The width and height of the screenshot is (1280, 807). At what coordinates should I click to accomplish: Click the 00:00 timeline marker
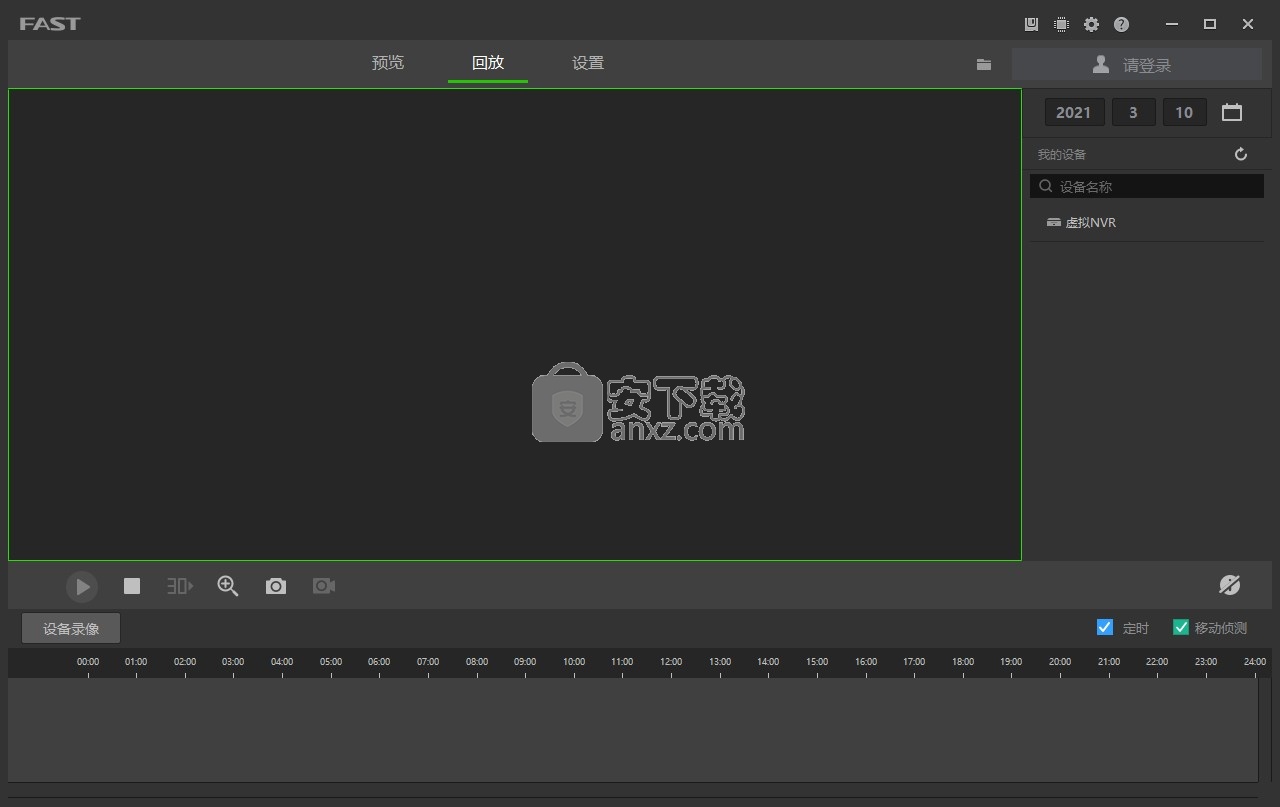[x=88, y=662]
